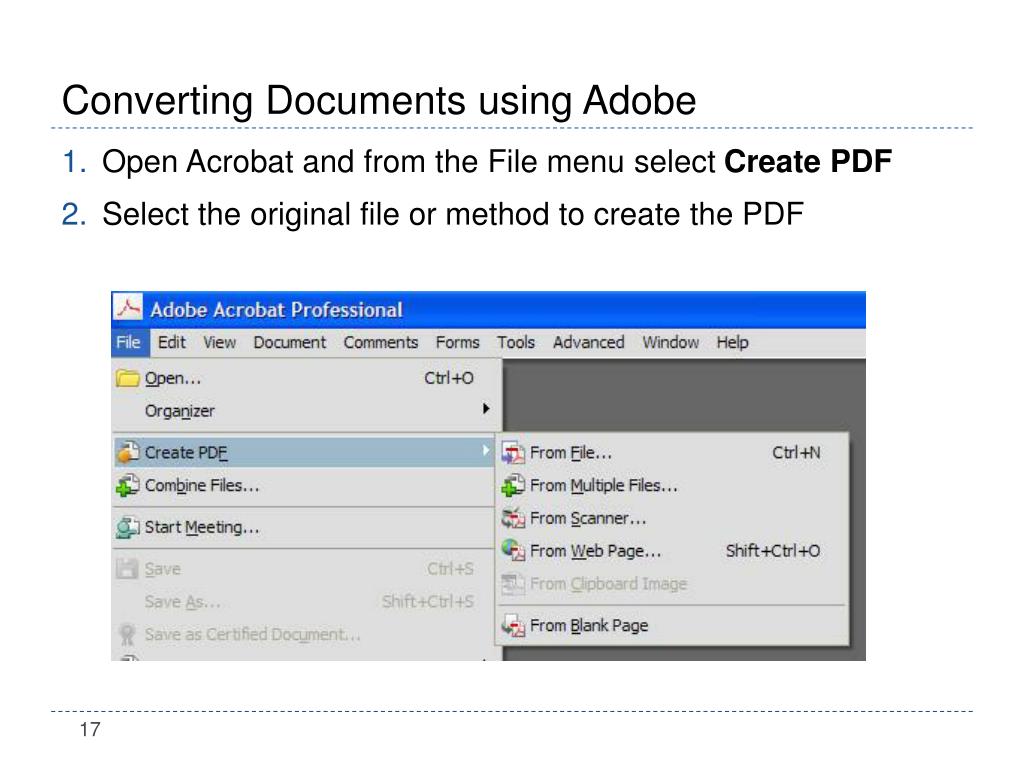
Task: Open the Forms menu
Action: coord(457,342)
